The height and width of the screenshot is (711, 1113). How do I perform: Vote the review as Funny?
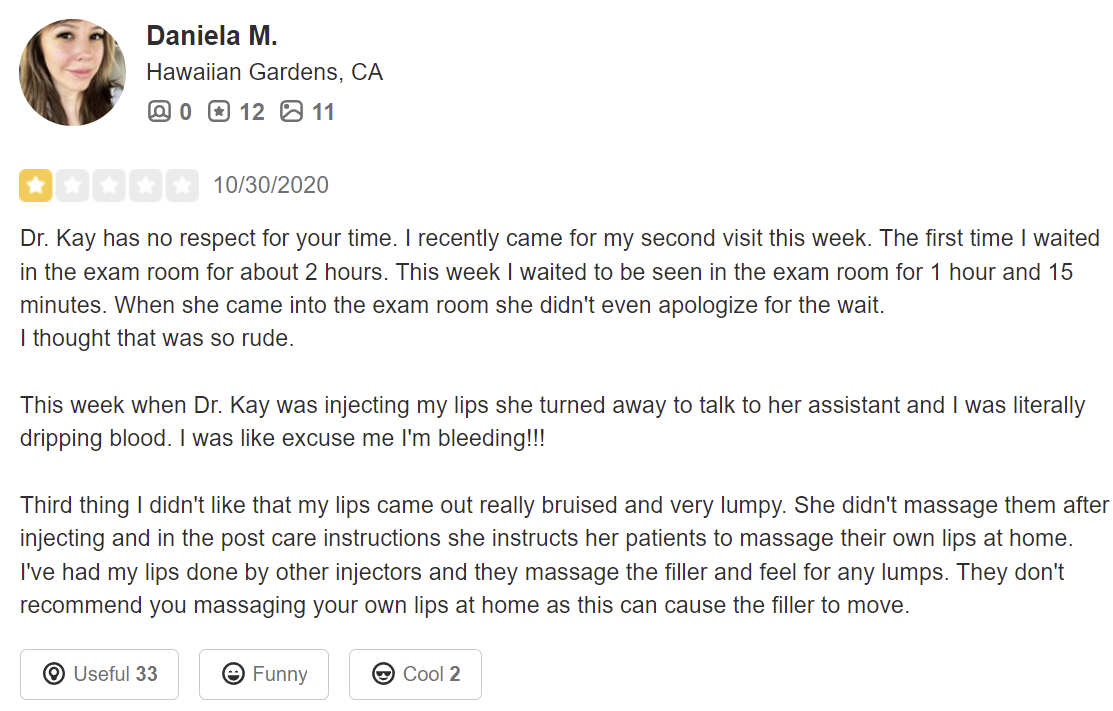(264, 674)
